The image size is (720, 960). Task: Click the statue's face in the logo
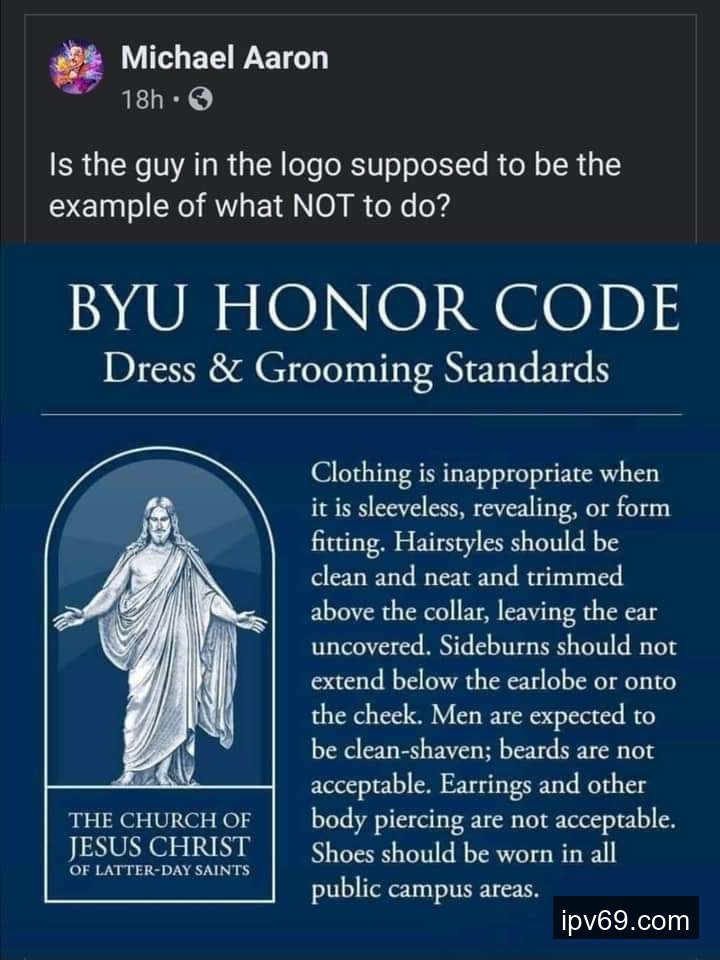tap(159, 522)
